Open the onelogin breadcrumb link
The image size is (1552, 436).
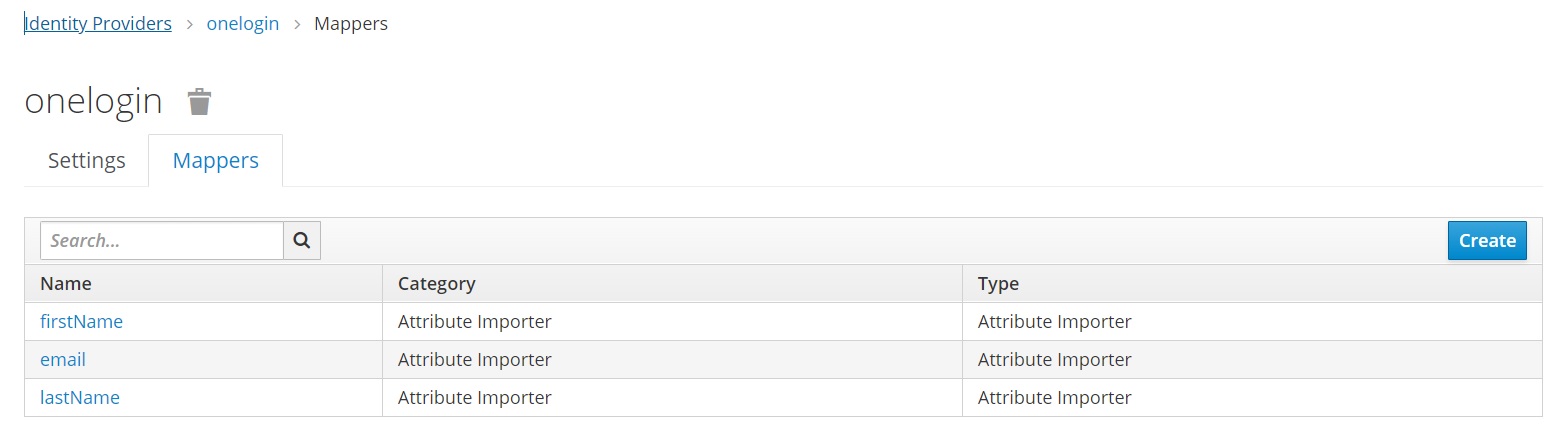point(243,24)
